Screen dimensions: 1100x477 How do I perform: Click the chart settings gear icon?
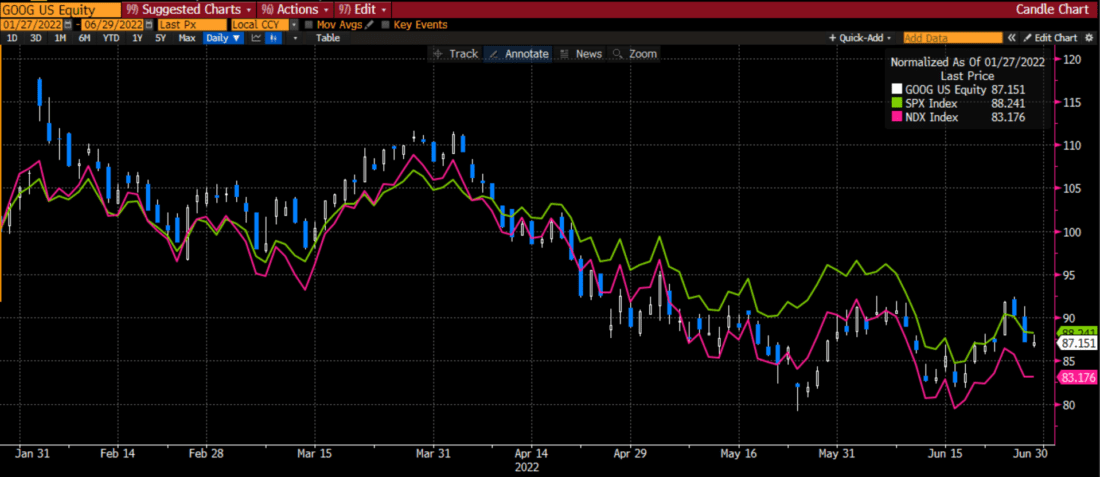tap(1089, 38)
